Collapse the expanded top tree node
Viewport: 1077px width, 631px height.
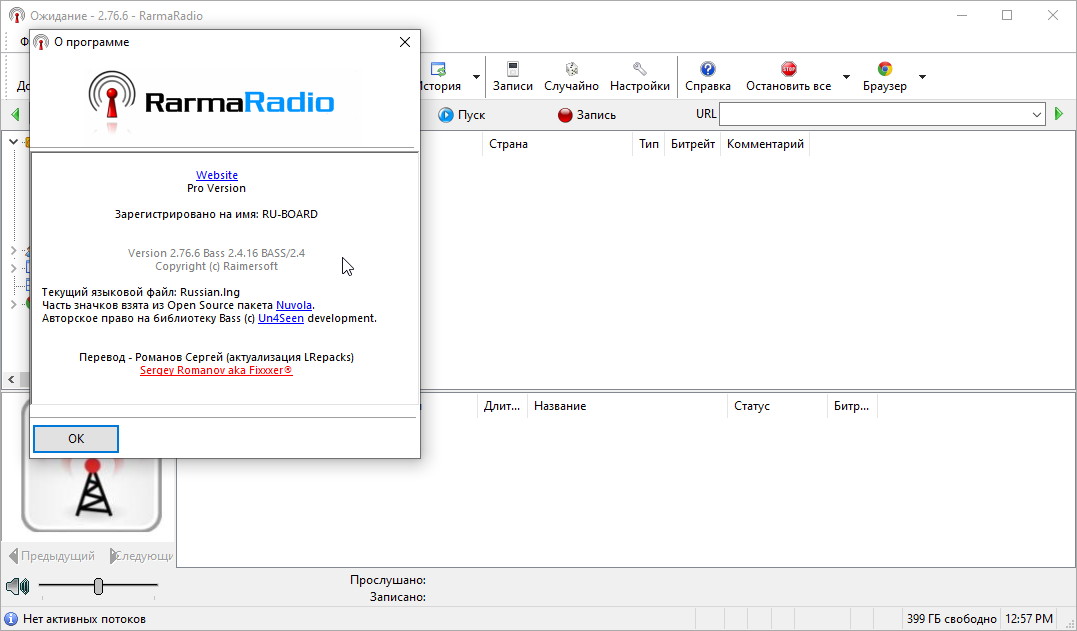point(13,141)
